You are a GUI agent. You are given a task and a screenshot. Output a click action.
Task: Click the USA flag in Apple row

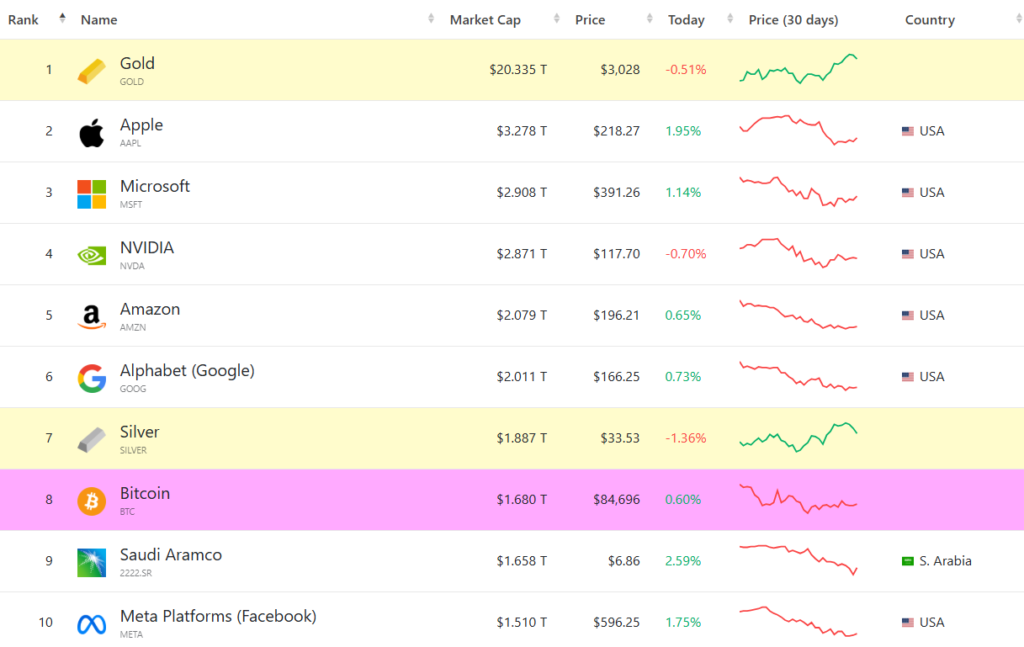tap(908, 131)
